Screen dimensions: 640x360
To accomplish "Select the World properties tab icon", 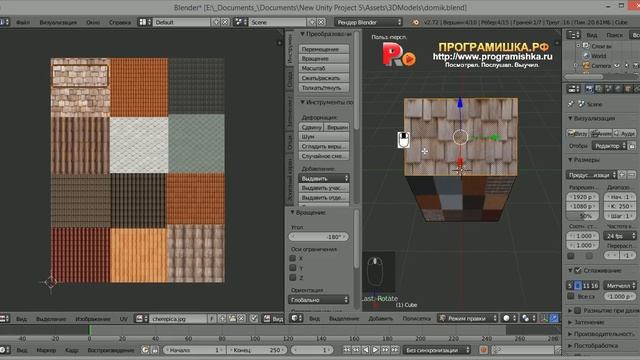I will 618,89.
